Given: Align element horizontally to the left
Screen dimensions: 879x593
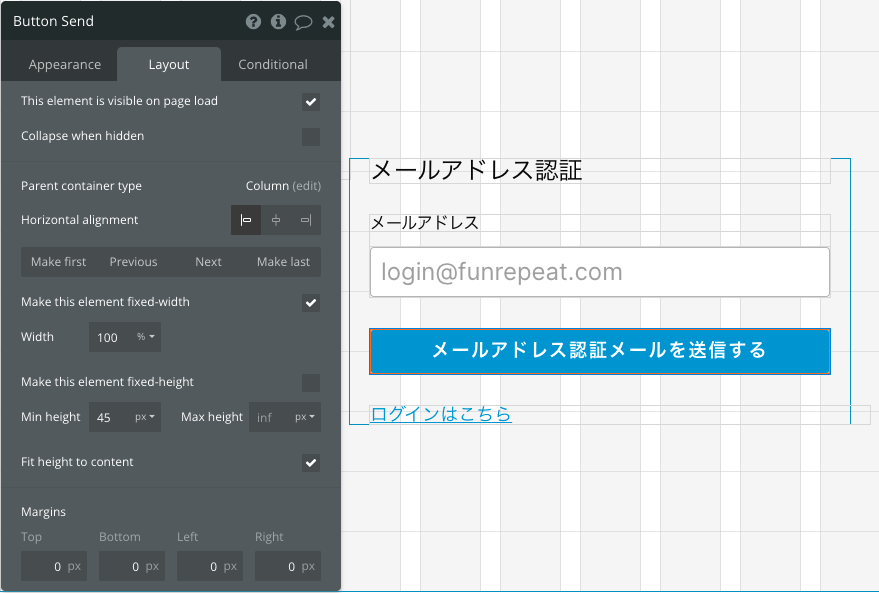Looking at the screenshot, I should coord(246,220).
